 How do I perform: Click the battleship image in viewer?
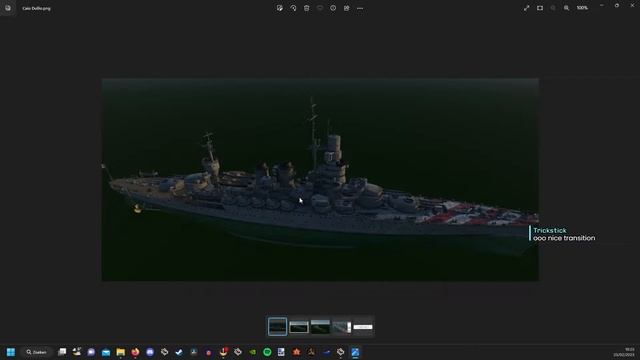[x=320, y=180]
